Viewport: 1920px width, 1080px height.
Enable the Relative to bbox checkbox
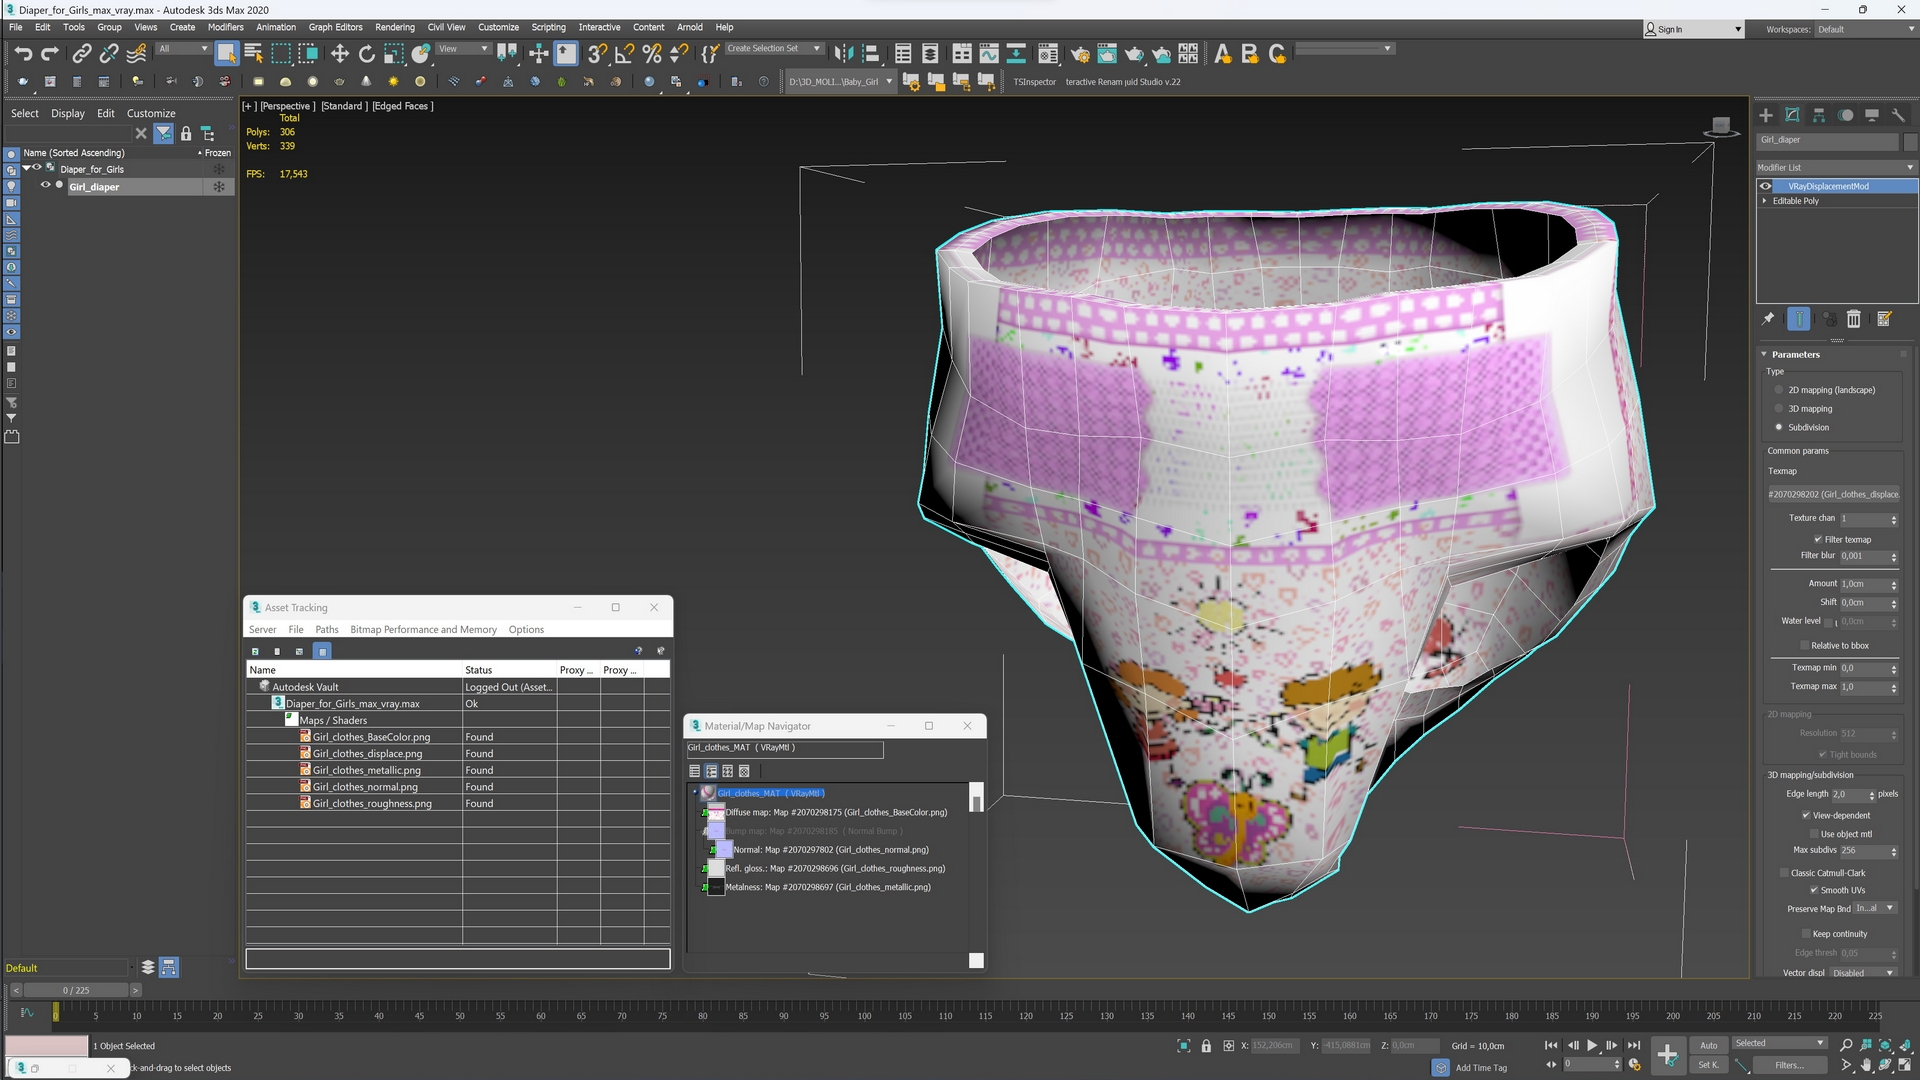click(1805, 646)
